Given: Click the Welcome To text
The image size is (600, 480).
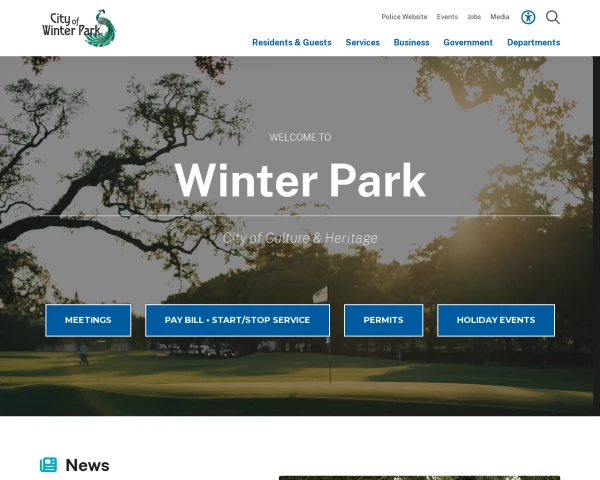Looking at the screenshot, I should 300,137.
